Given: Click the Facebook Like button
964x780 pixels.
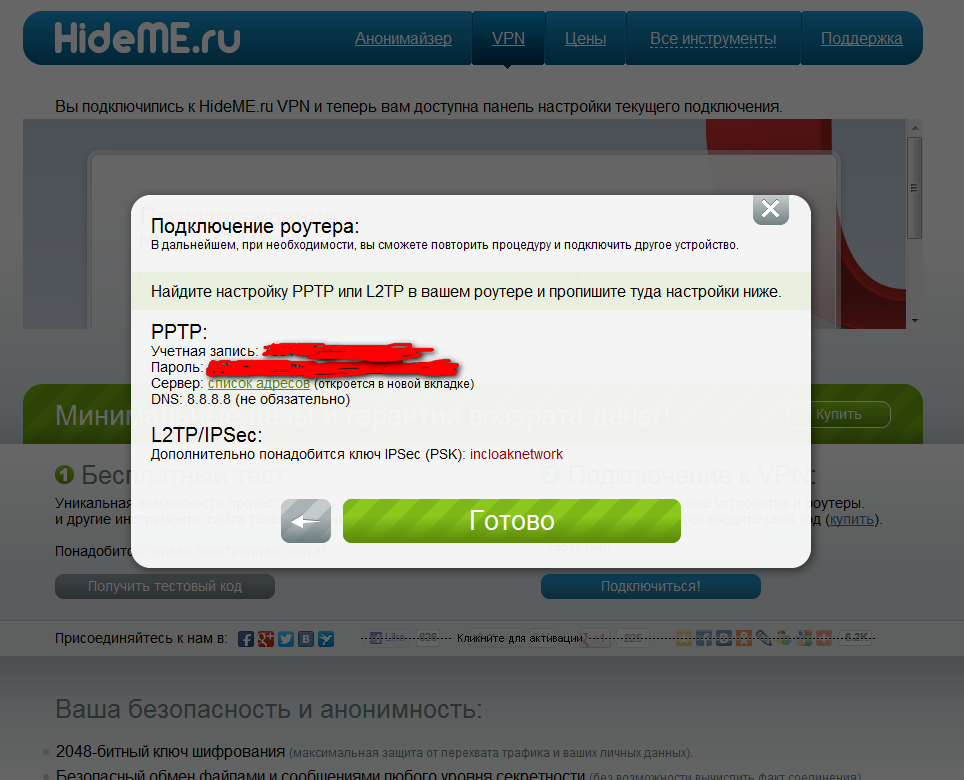Looking at the screenshot, I should click(x=387, y=637).
